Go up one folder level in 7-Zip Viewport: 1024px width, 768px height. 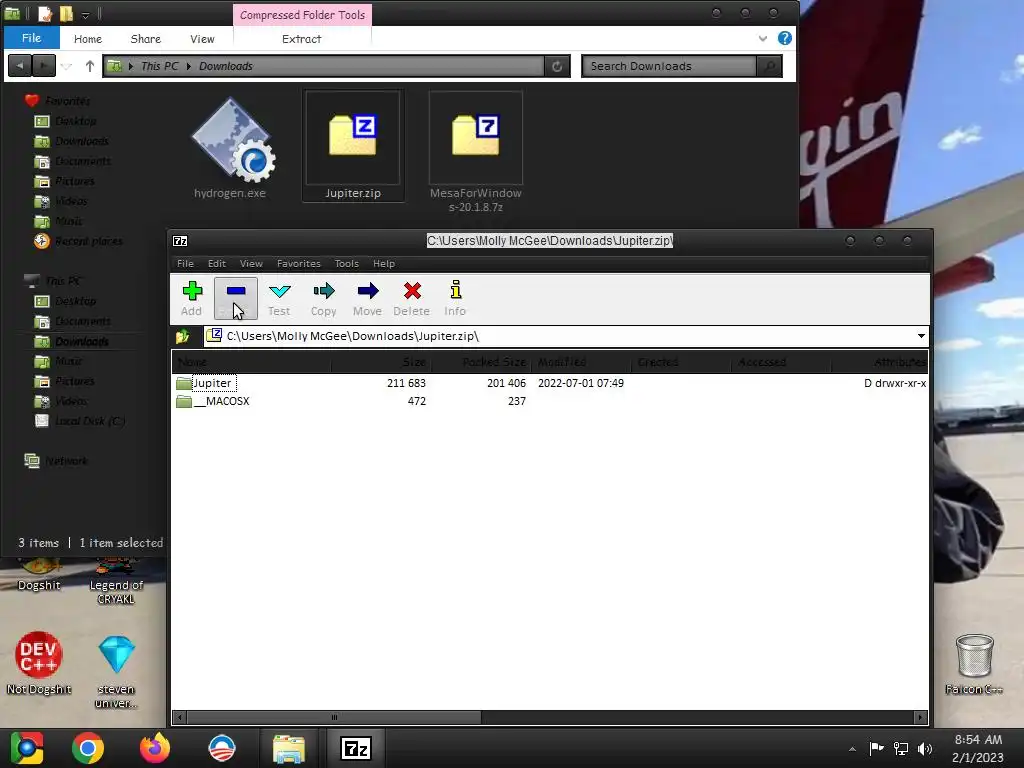183,336
